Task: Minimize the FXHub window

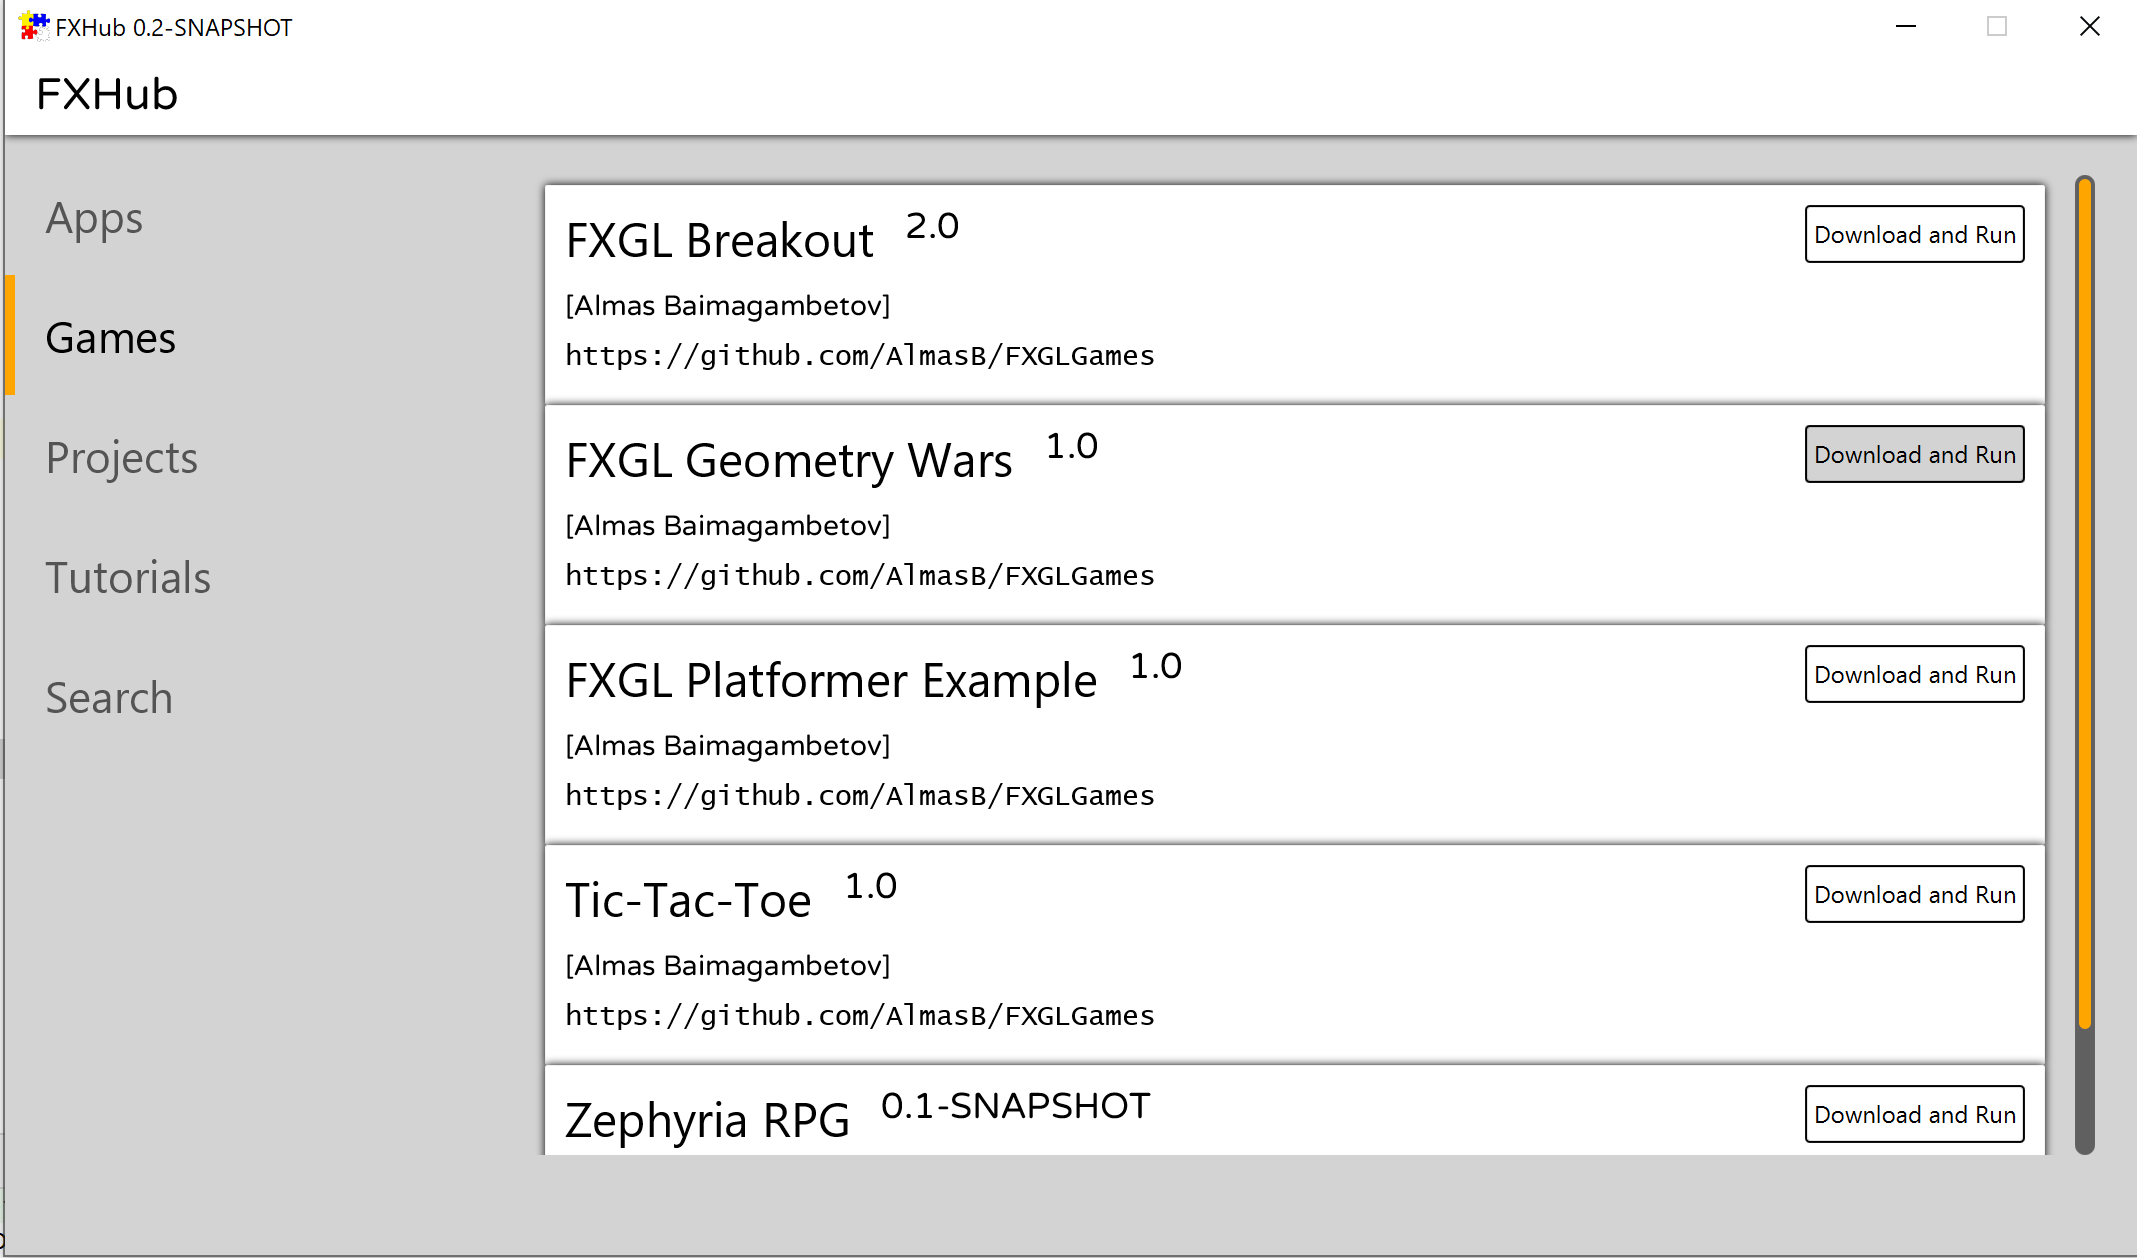Action: (x=1906, y=27)
